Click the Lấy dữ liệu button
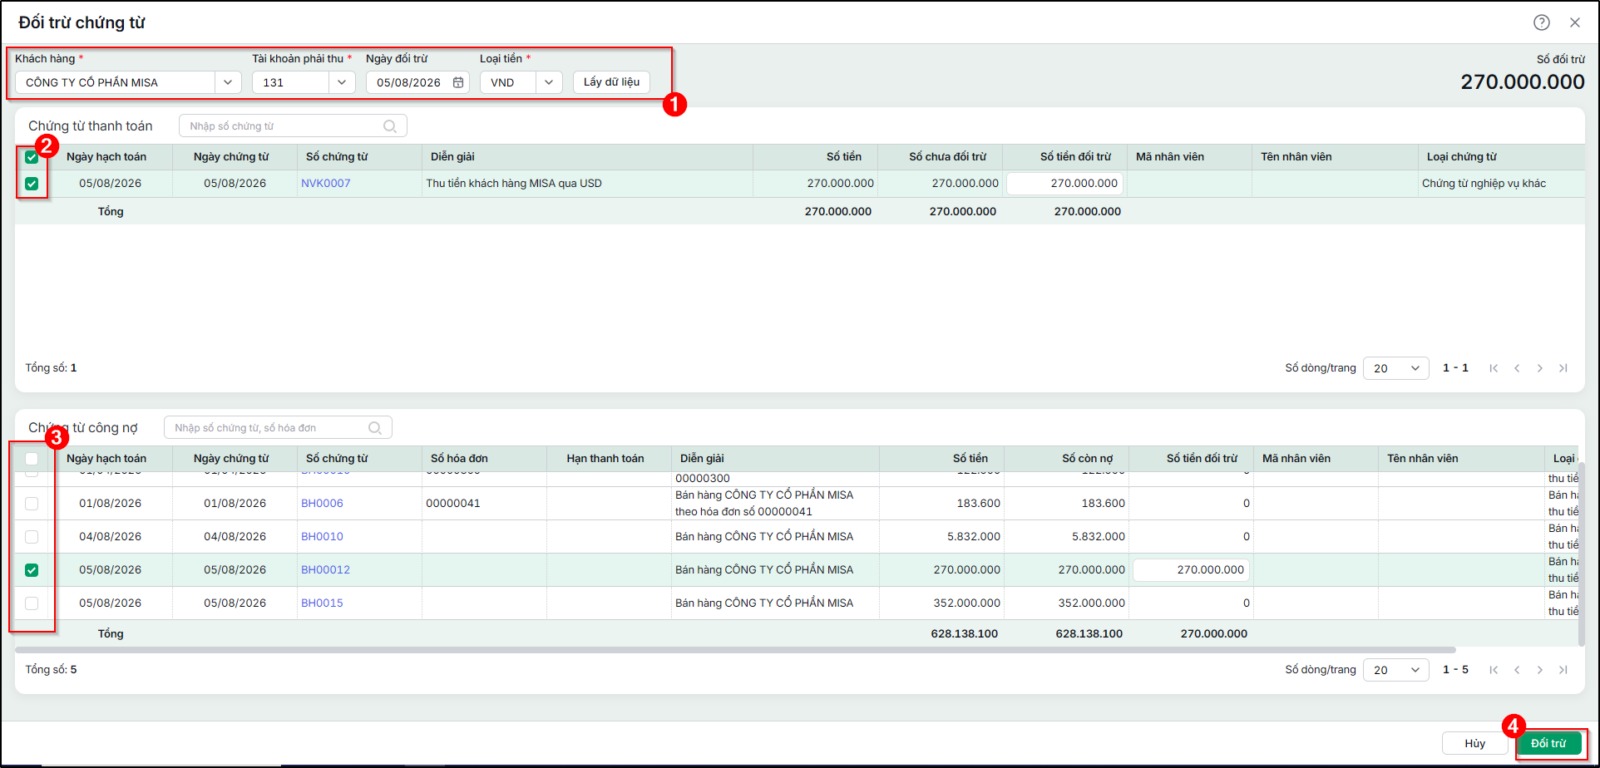 (612, 82)
